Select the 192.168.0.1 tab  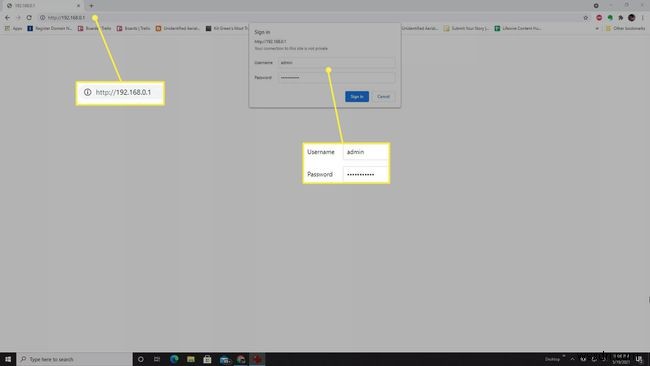pos(43,6)
